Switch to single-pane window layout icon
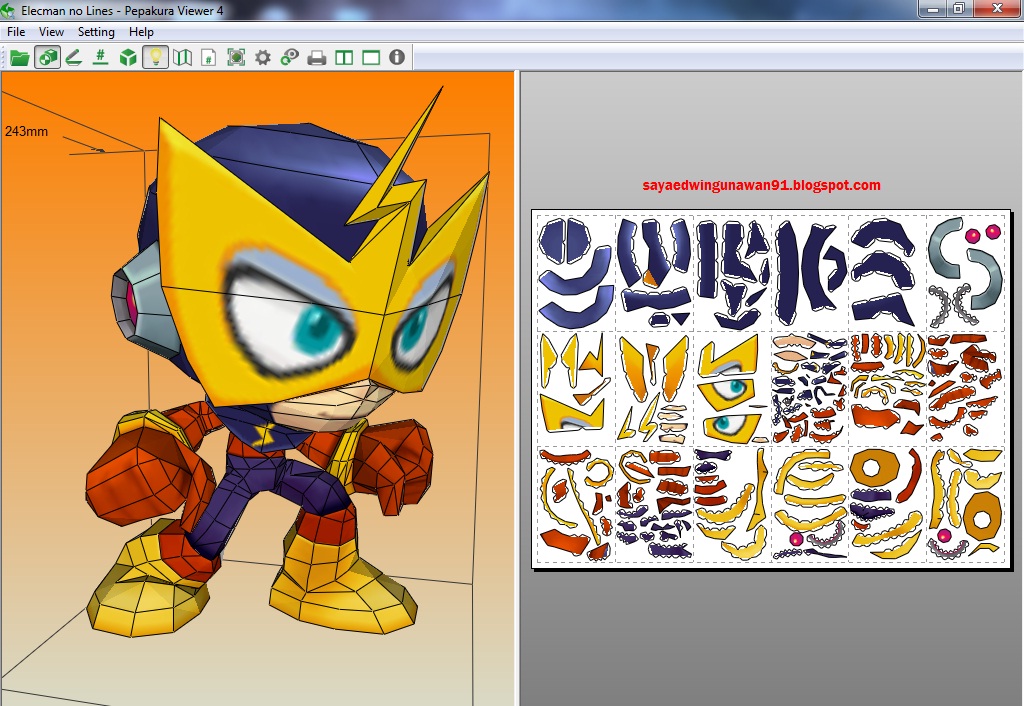Image resolution: width=1024 pixels, height=706 pixels. (371, 57)
